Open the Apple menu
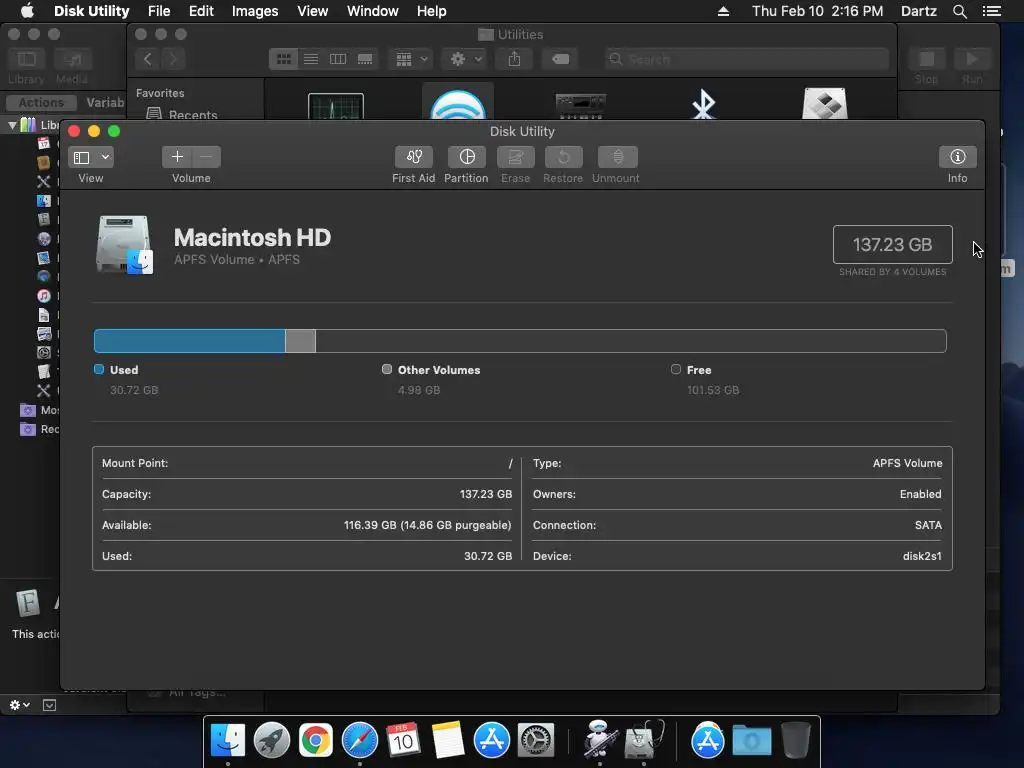 coord(27,11)
